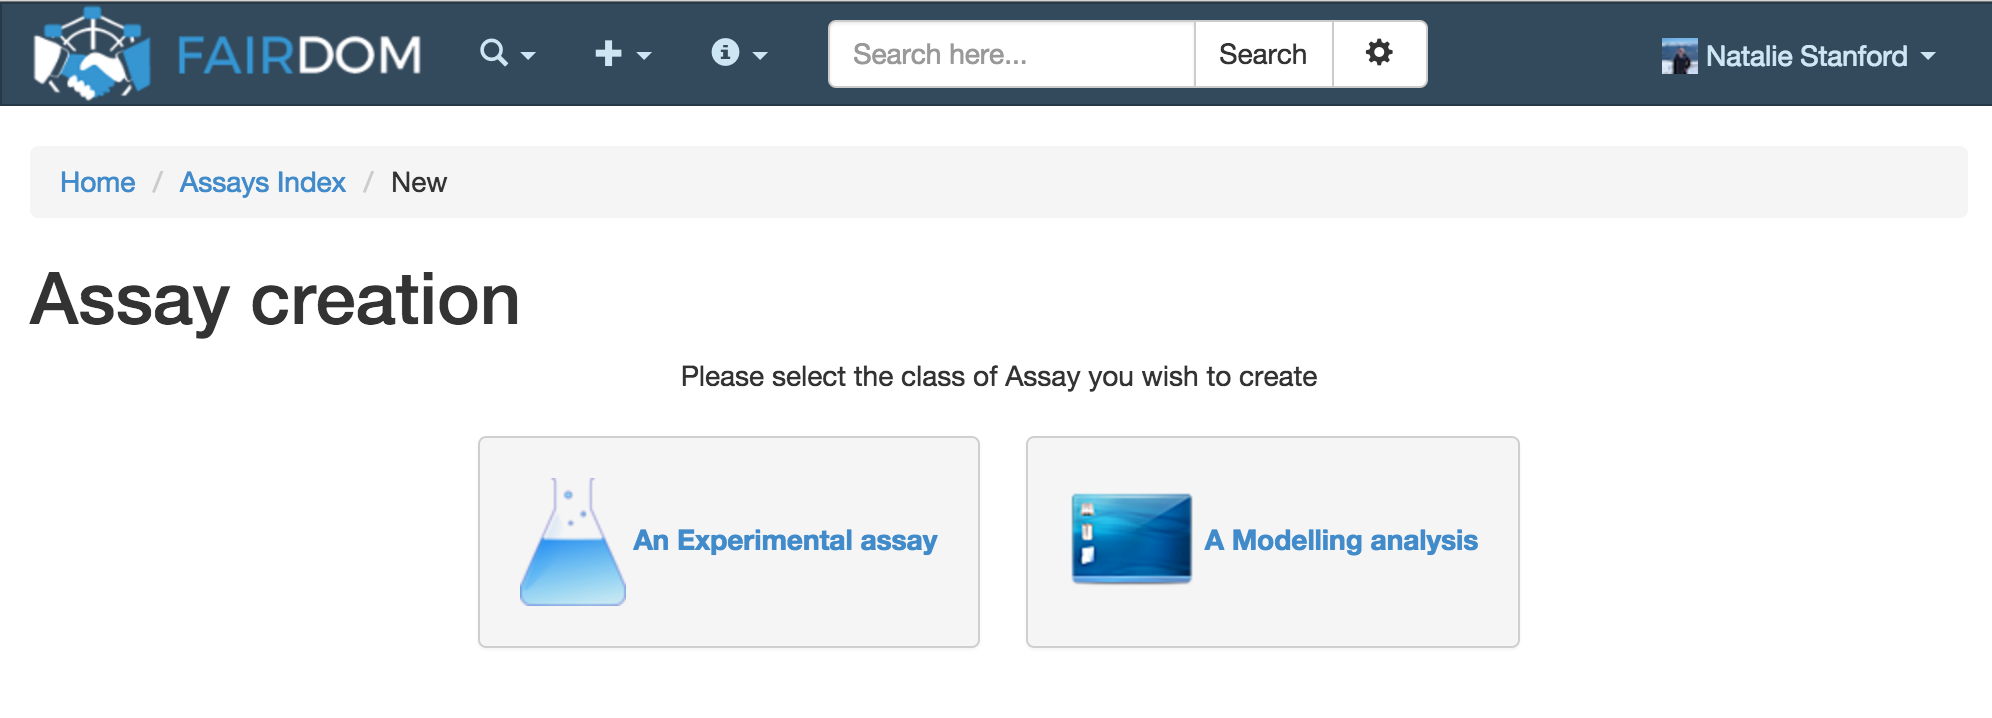Click the New breadcrumb entry

click(x=418, y=182)
